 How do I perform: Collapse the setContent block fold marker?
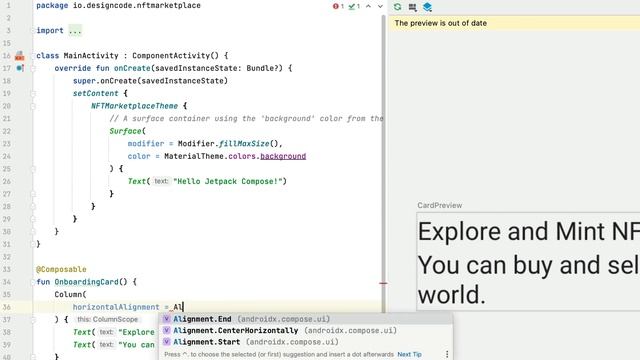click(33, 93)
